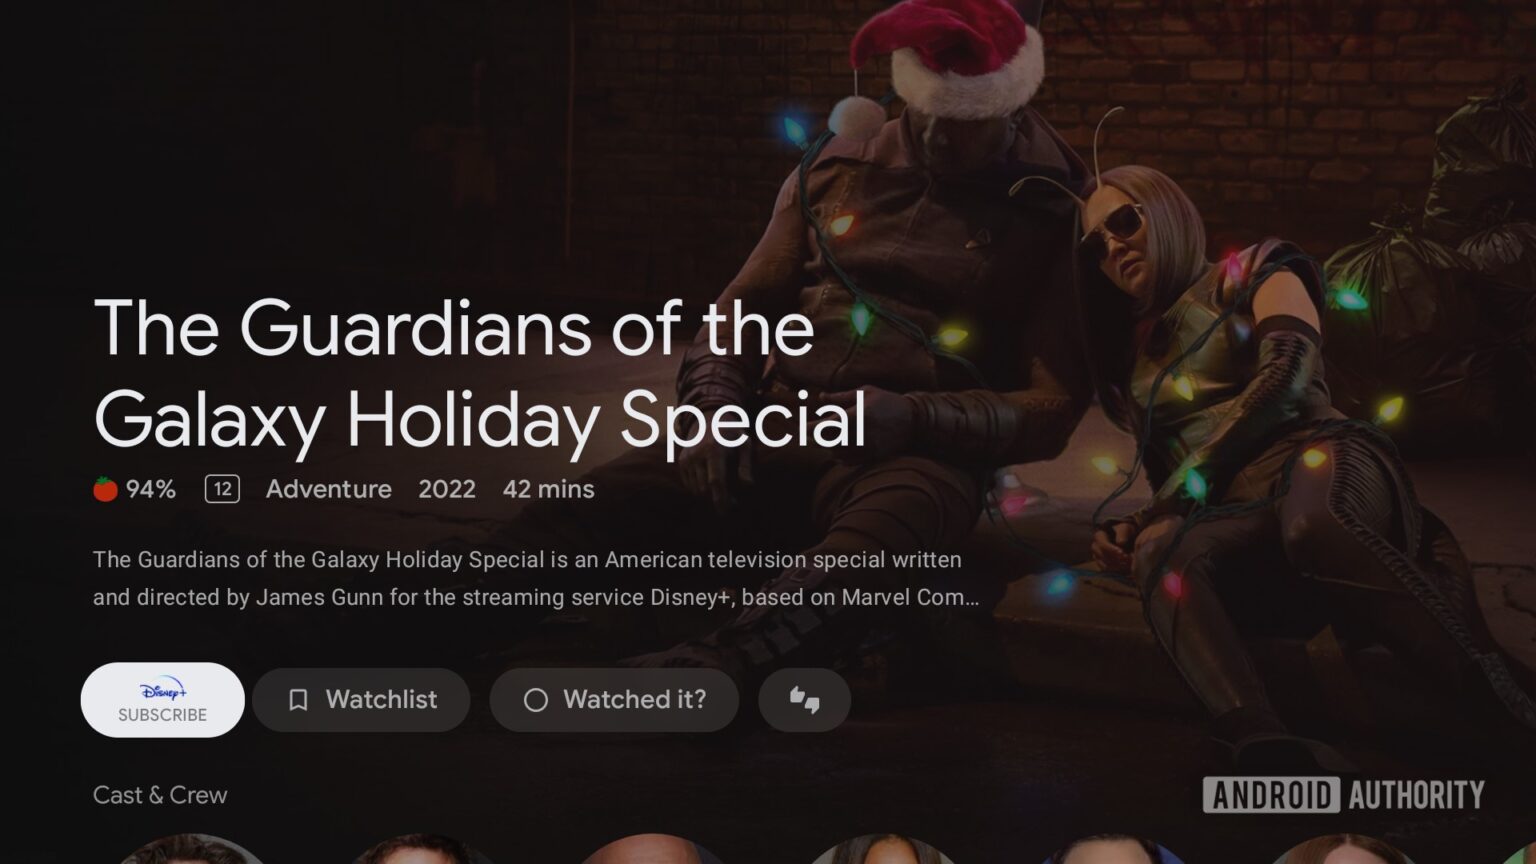Click the 12 age rating badge
1536x864 pixels.
coord(222,489)
